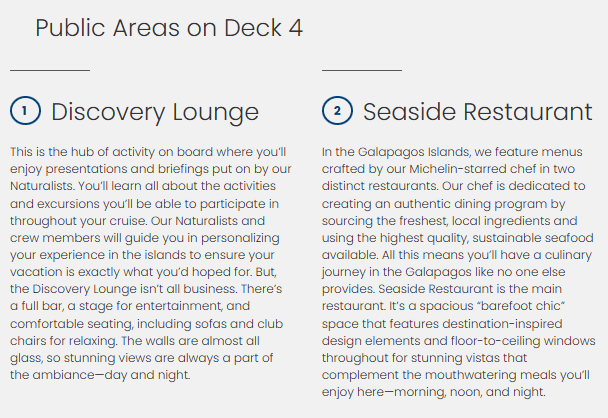This screenshot has width=608, height=418.
Task: Click the divider line above Discovery Lounge
Action: pos(50,70)
